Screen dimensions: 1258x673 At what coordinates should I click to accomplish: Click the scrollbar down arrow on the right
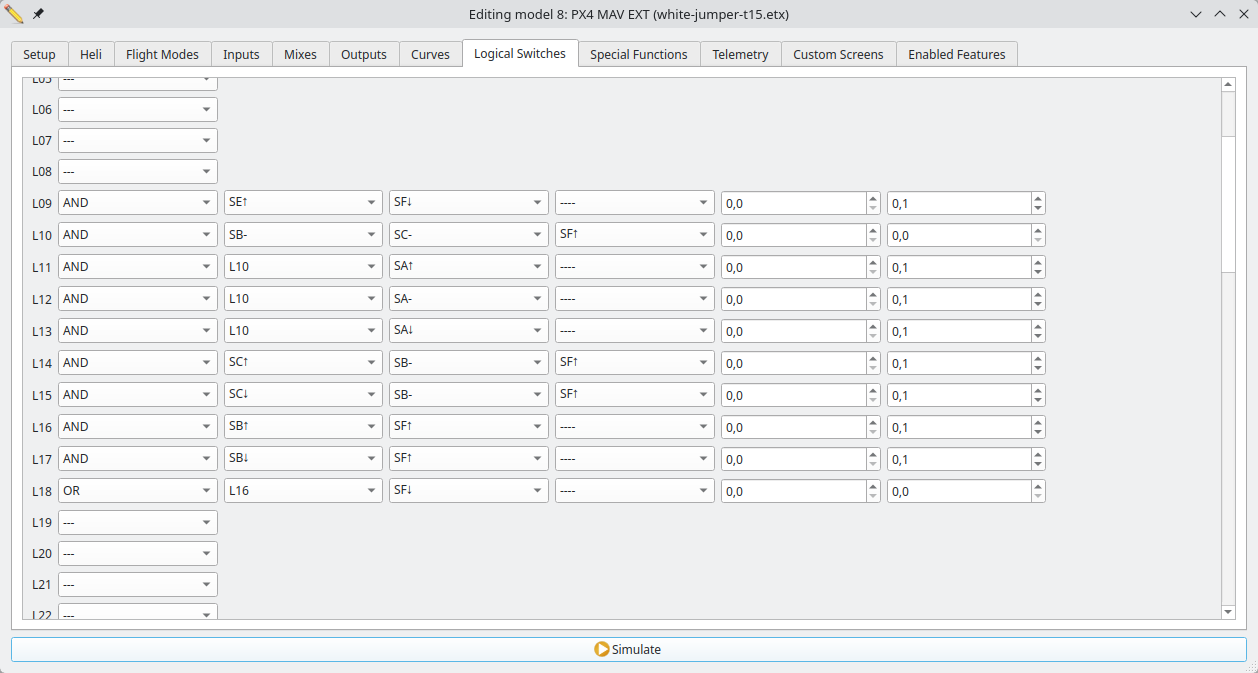click(x=1228, y=611)
